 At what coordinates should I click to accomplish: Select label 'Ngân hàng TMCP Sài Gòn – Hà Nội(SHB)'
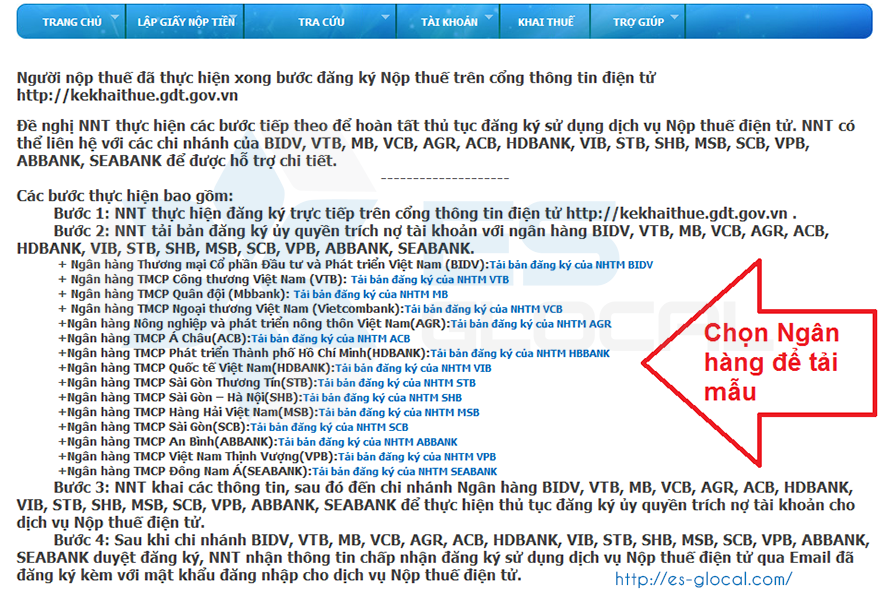[185, 397]
